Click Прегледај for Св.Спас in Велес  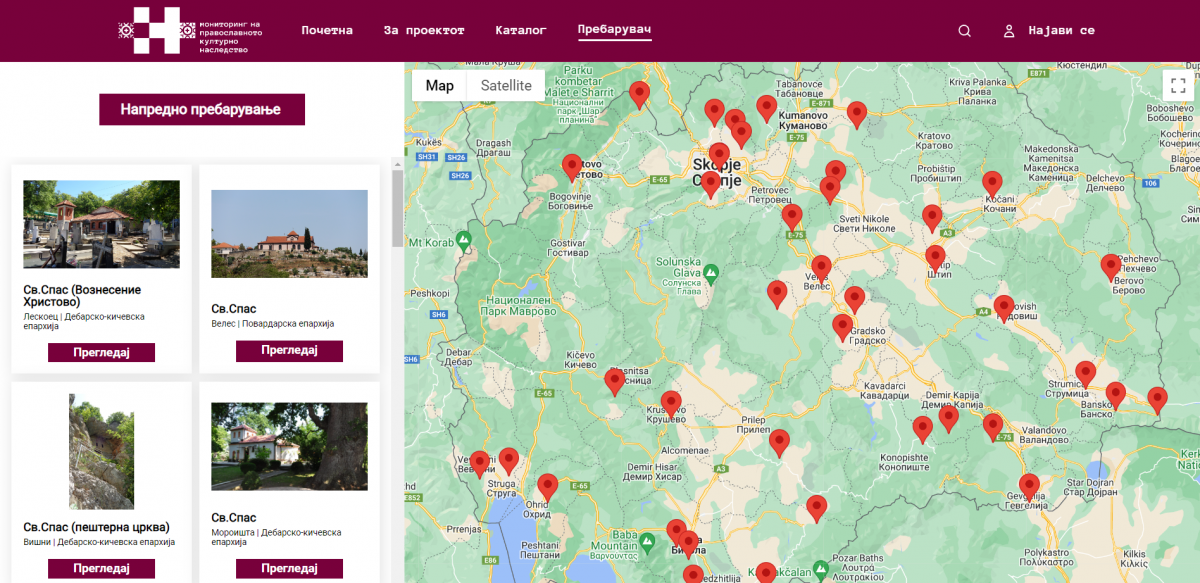[x=289, y=351]
